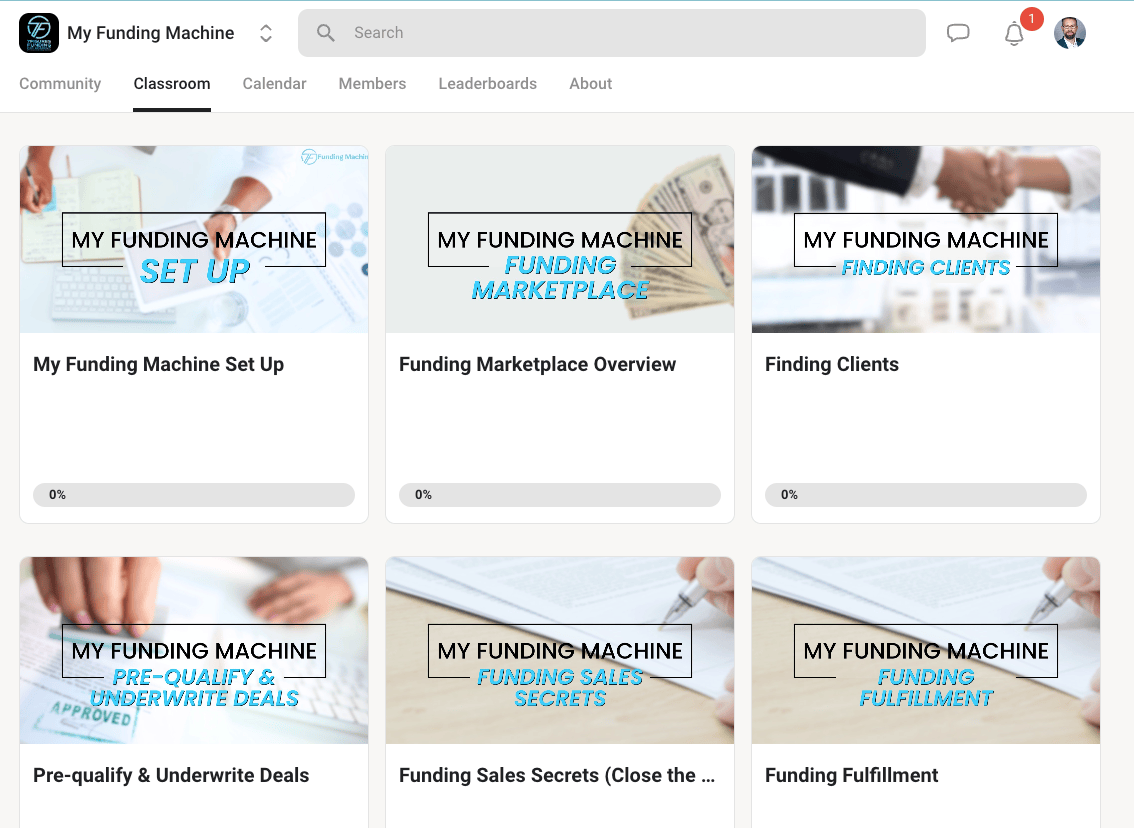Open the chat messages icon

958,33
